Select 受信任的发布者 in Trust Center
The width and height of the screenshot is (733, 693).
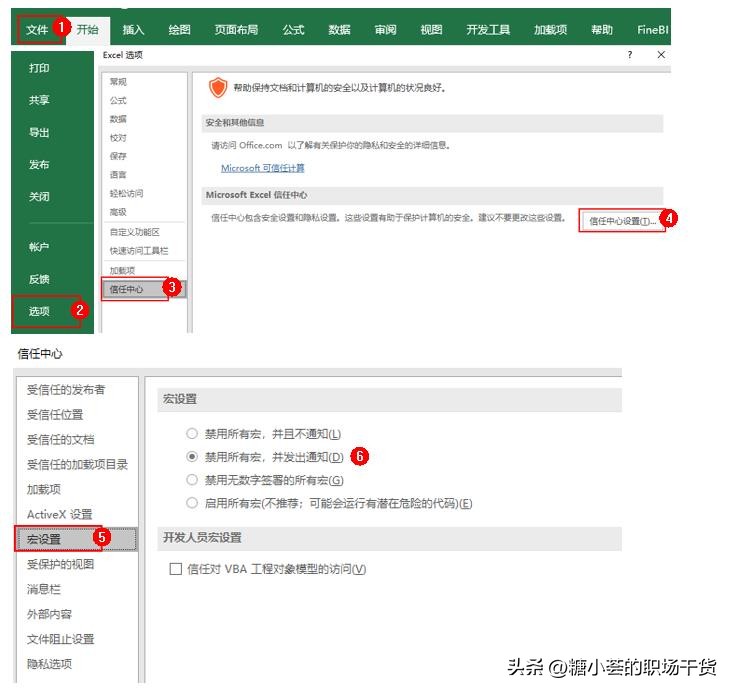66,390
